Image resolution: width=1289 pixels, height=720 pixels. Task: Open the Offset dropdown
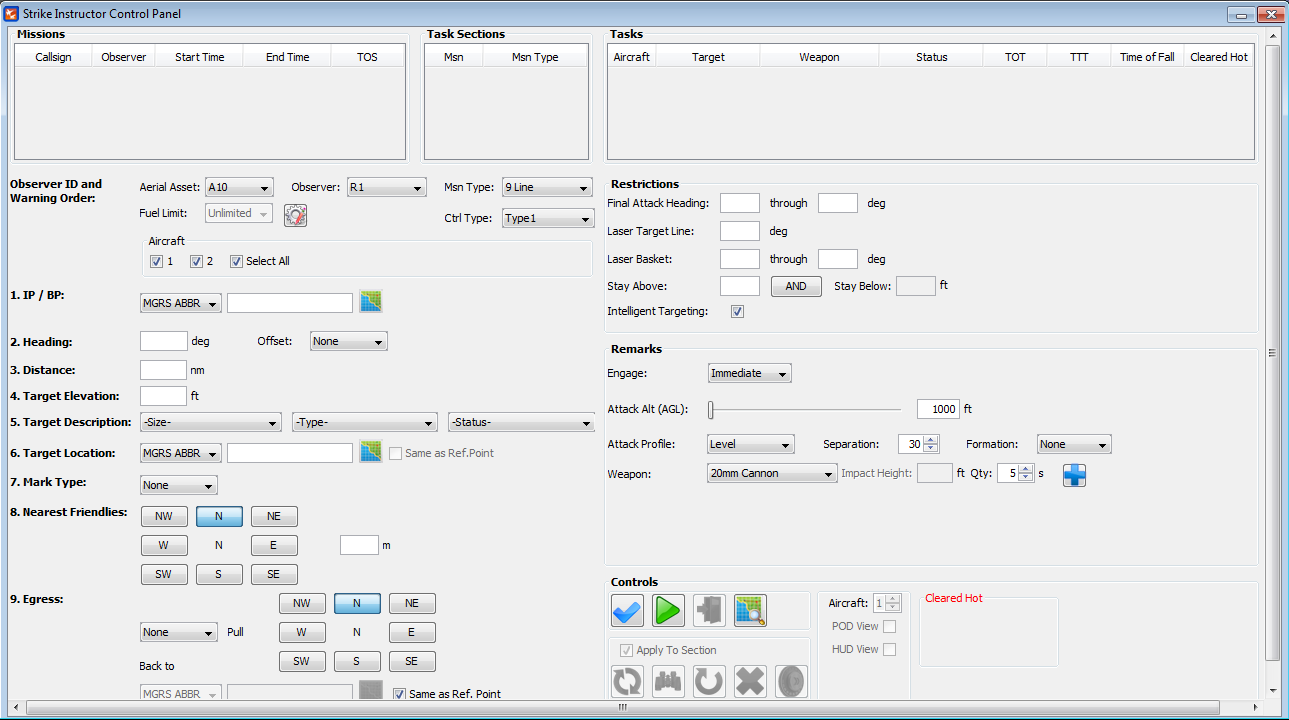point(349,342)
